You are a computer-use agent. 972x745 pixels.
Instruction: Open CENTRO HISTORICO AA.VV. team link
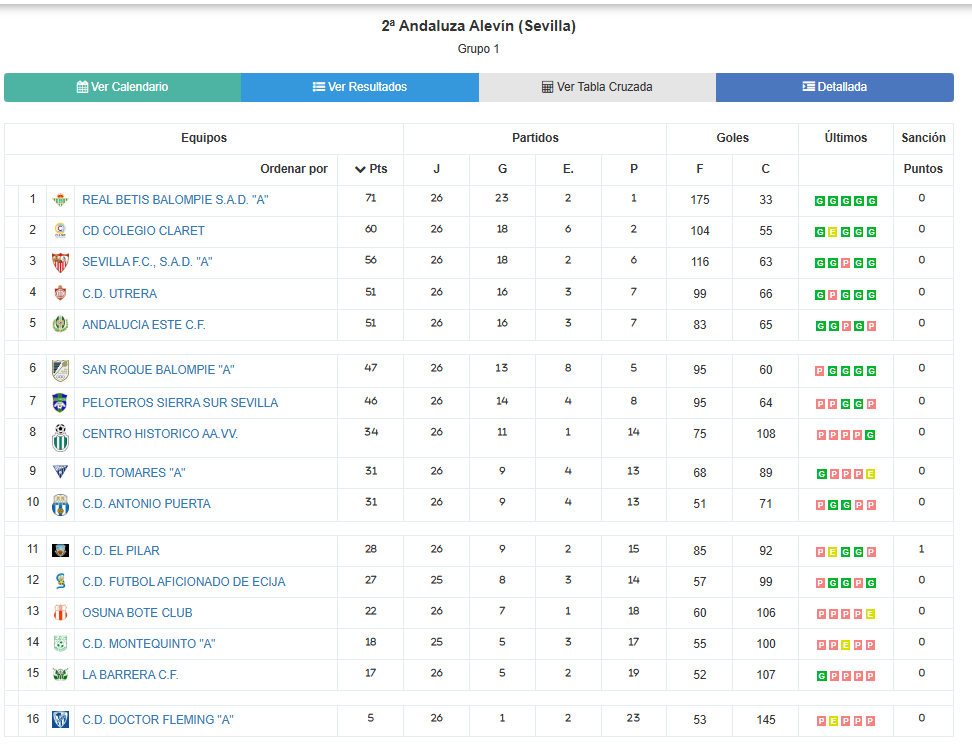[160, 434]
